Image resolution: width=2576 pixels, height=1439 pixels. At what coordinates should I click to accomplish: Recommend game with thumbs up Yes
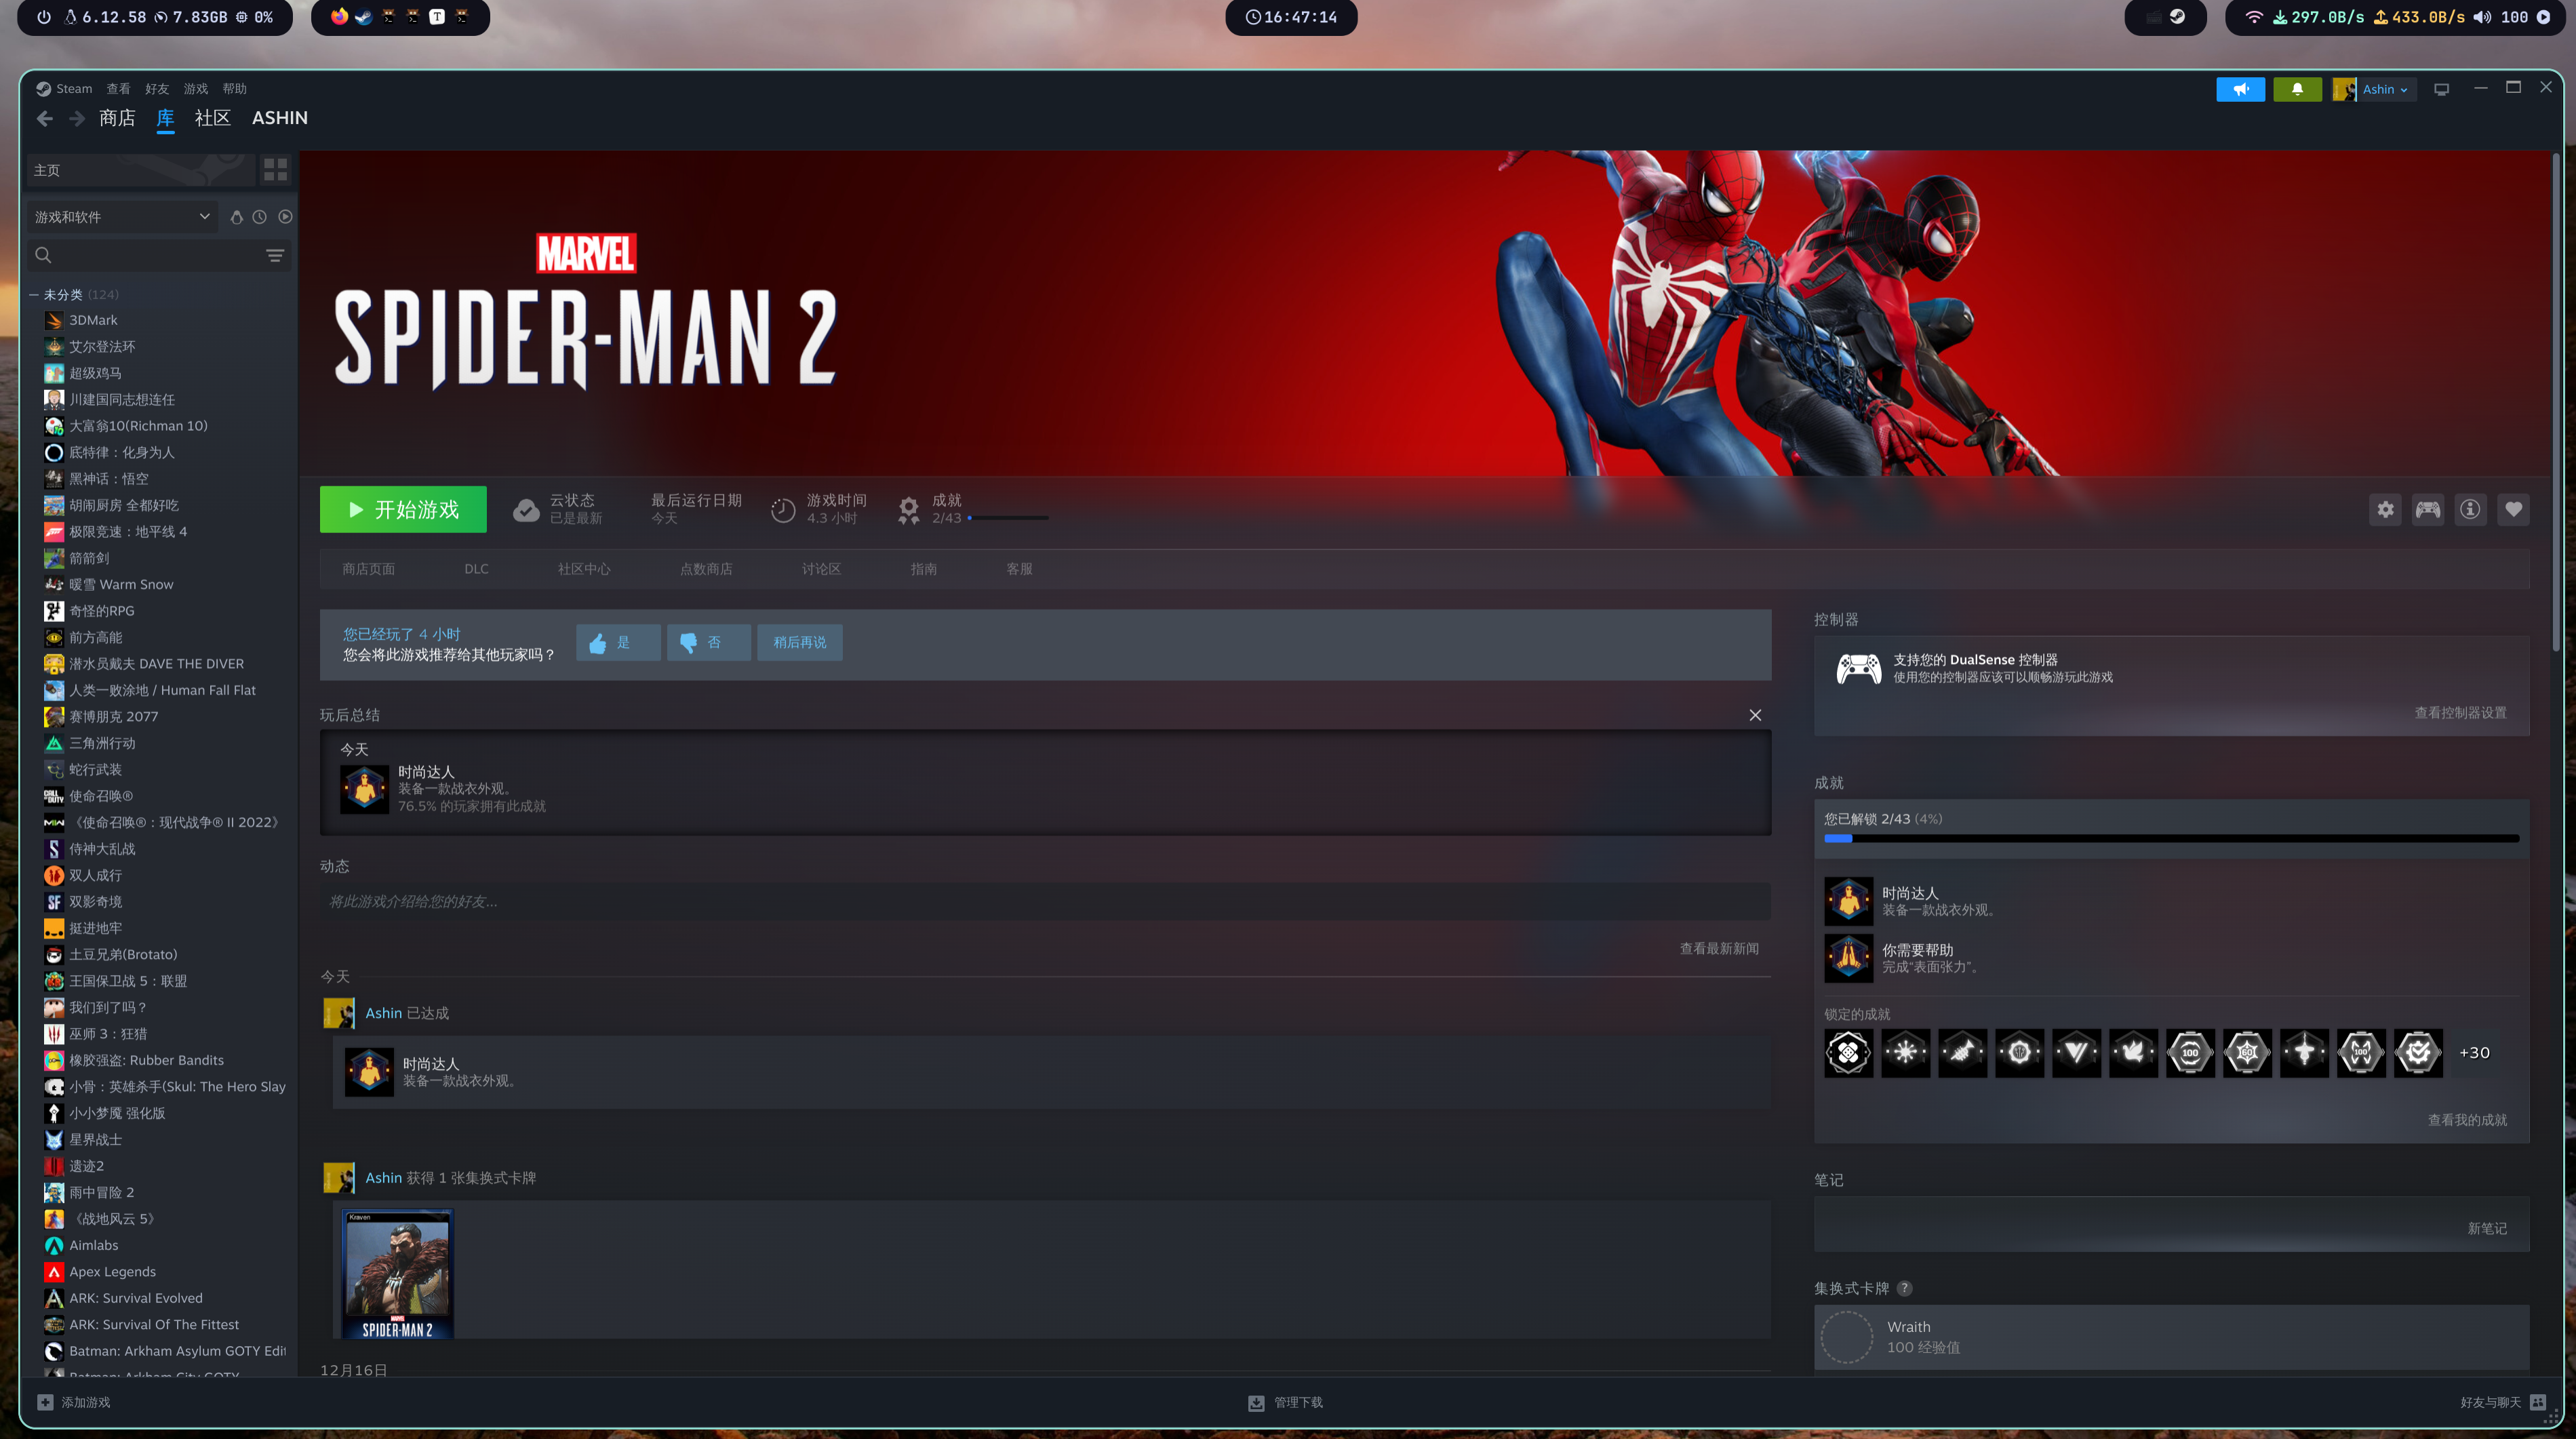[618, 643]
